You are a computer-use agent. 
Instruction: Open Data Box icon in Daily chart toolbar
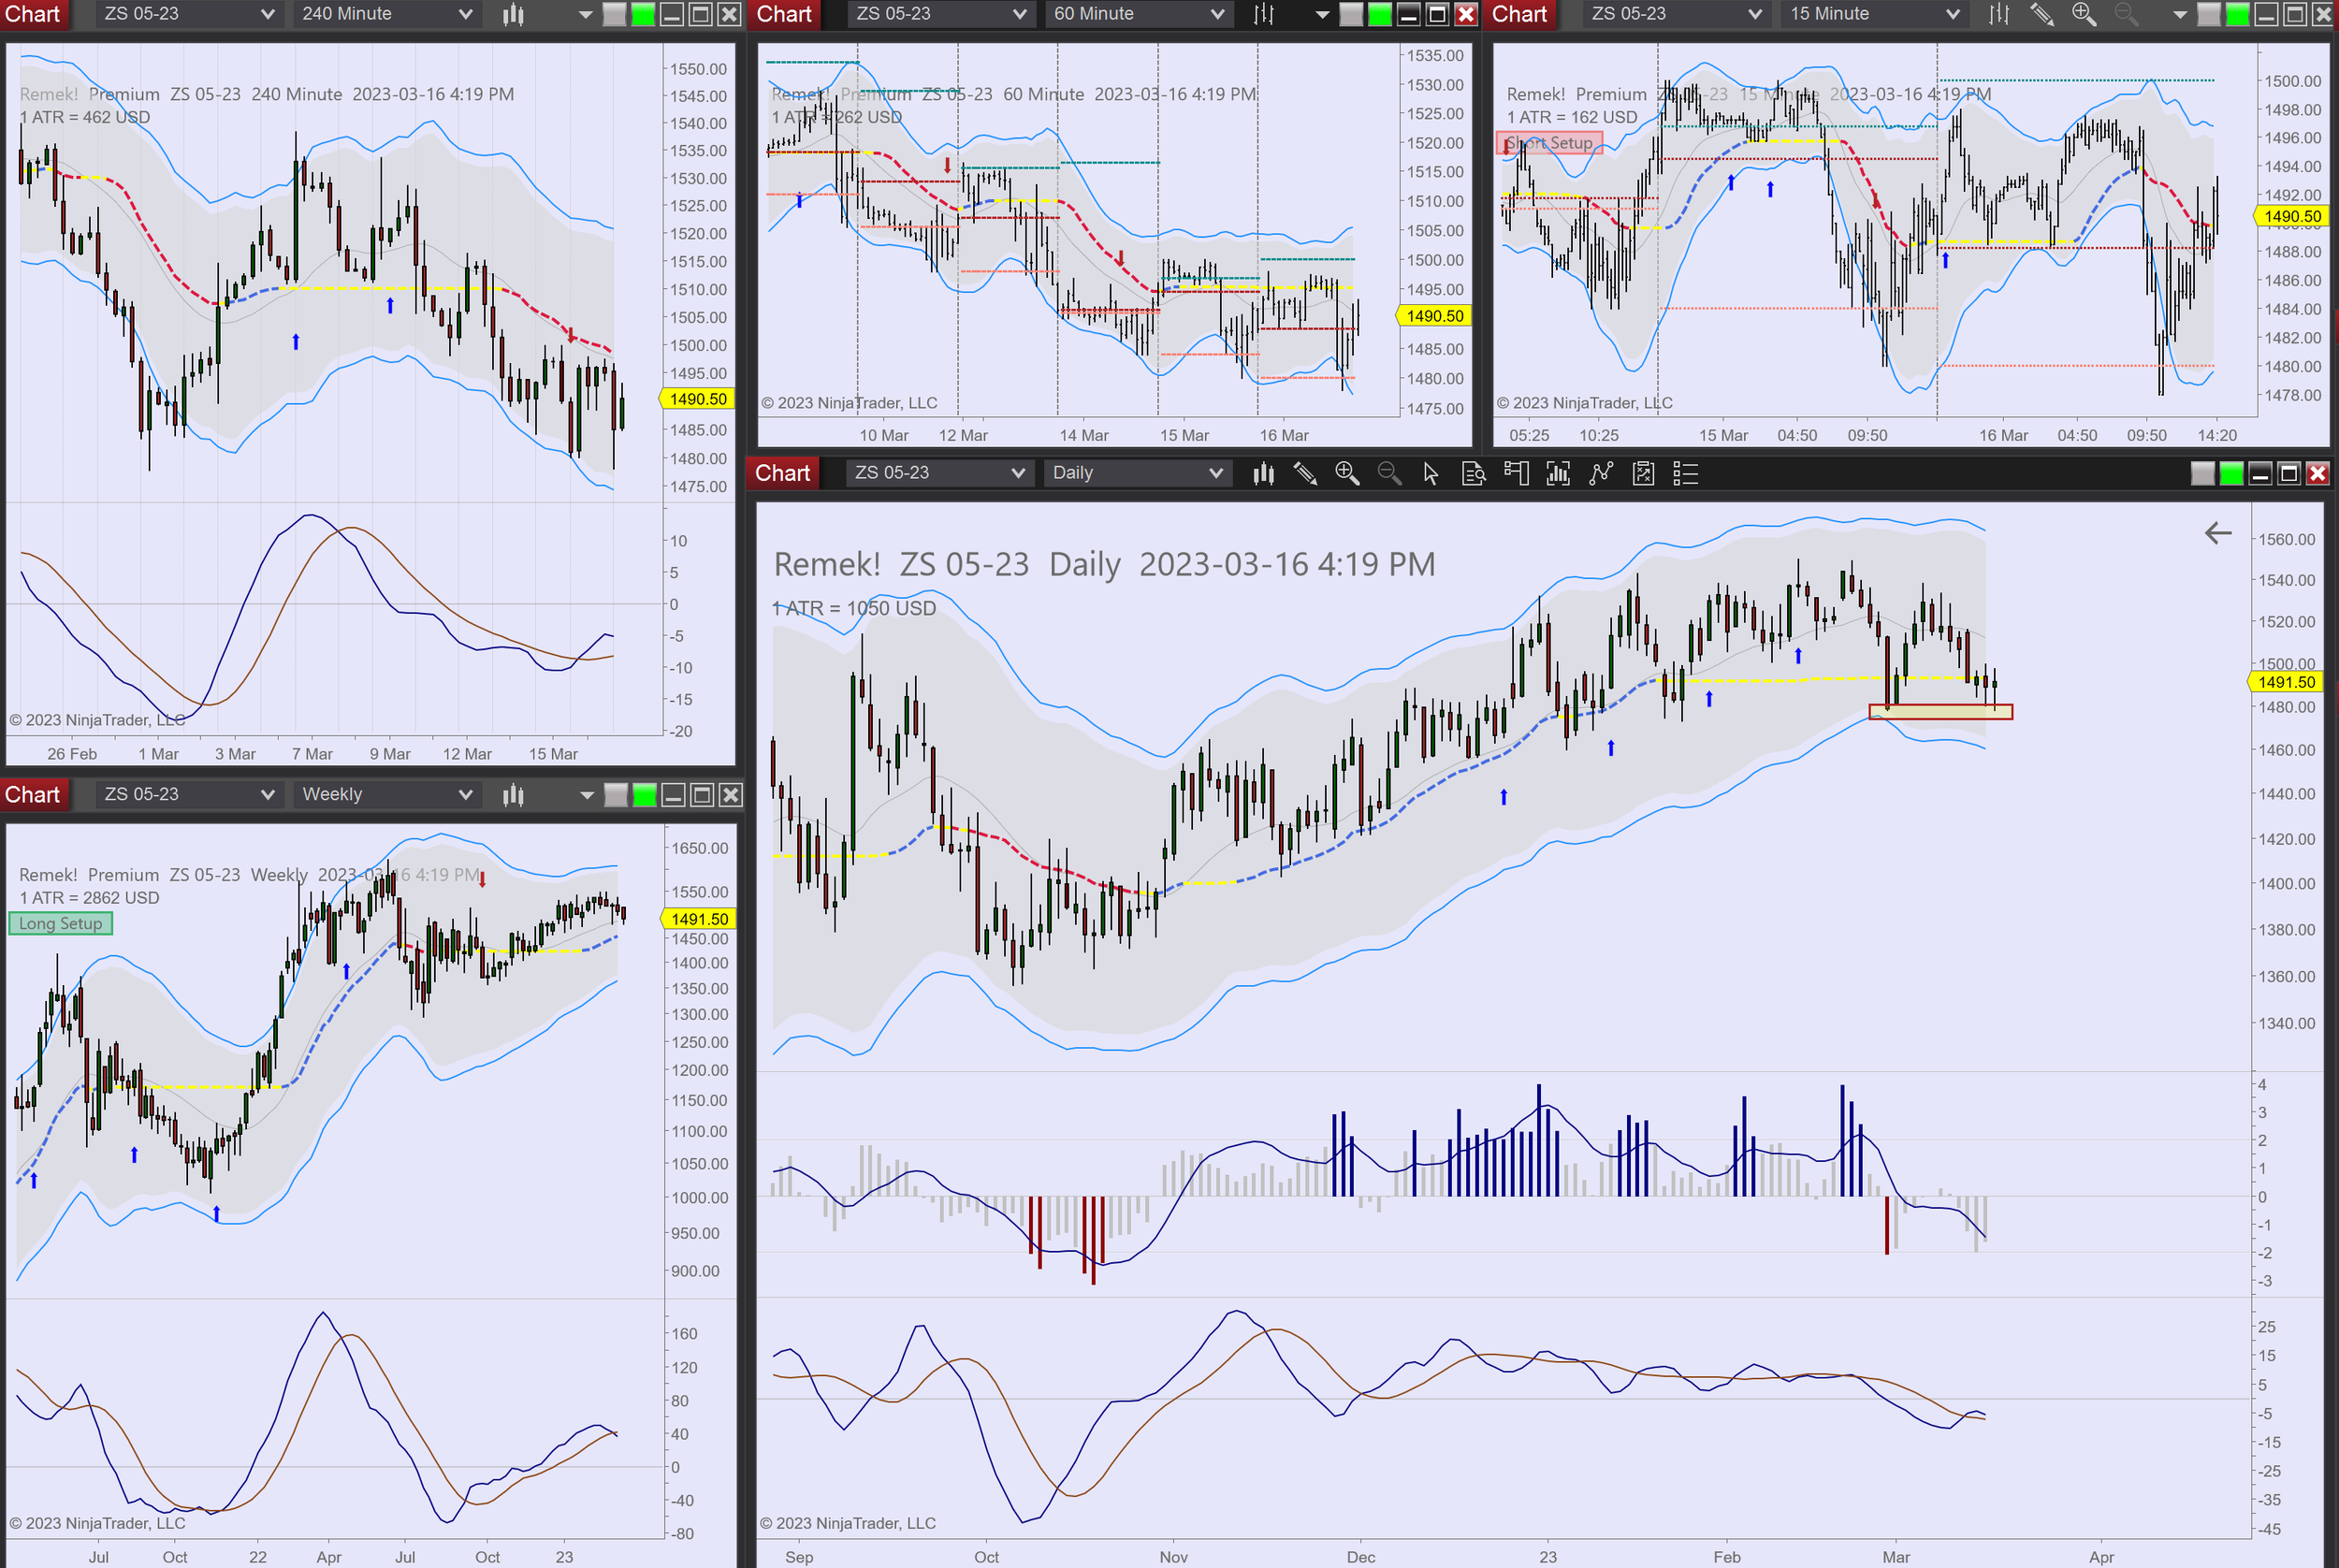pyautogui.click(x=1473, y=473)
